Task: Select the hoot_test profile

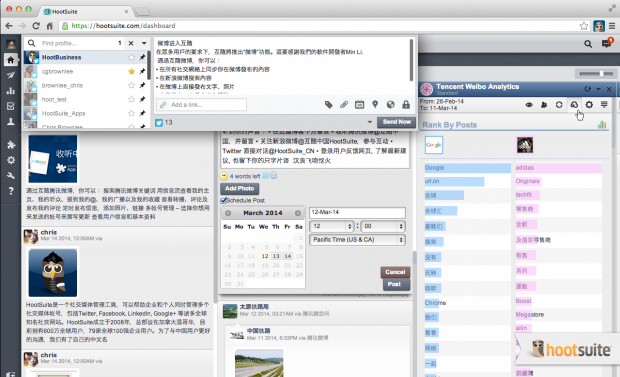Action: (86, 99)
